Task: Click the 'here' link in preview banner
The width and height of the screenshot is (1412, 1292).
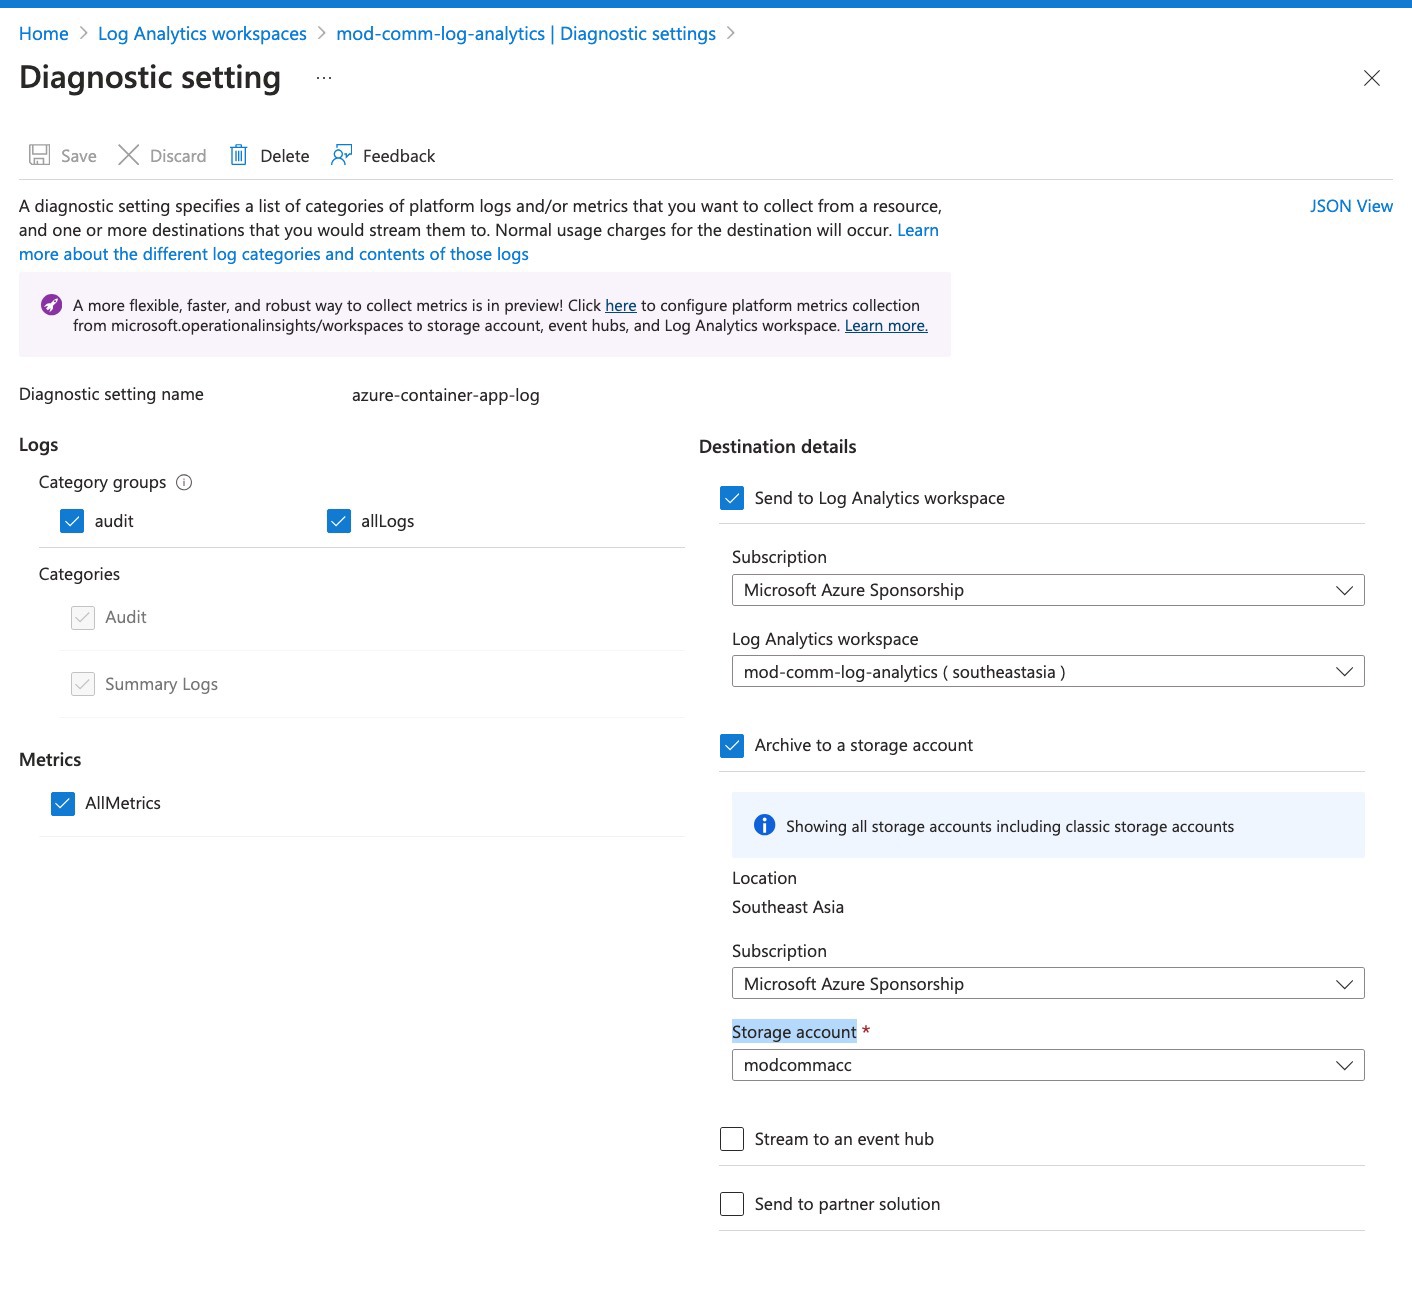Action: click(x=621, y=305)
